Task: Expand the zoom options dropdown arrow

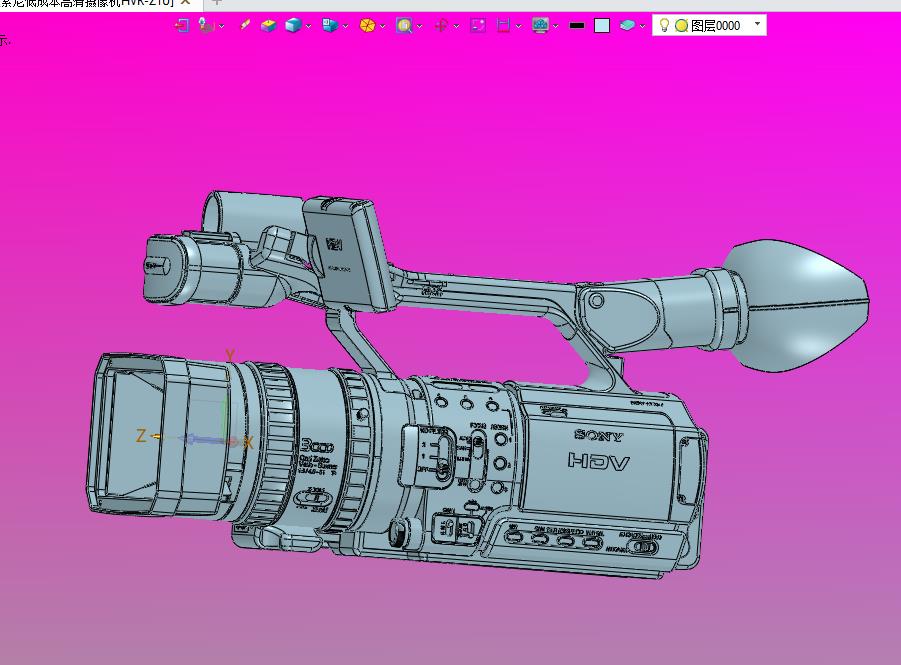Action: (x=419, y=26)
